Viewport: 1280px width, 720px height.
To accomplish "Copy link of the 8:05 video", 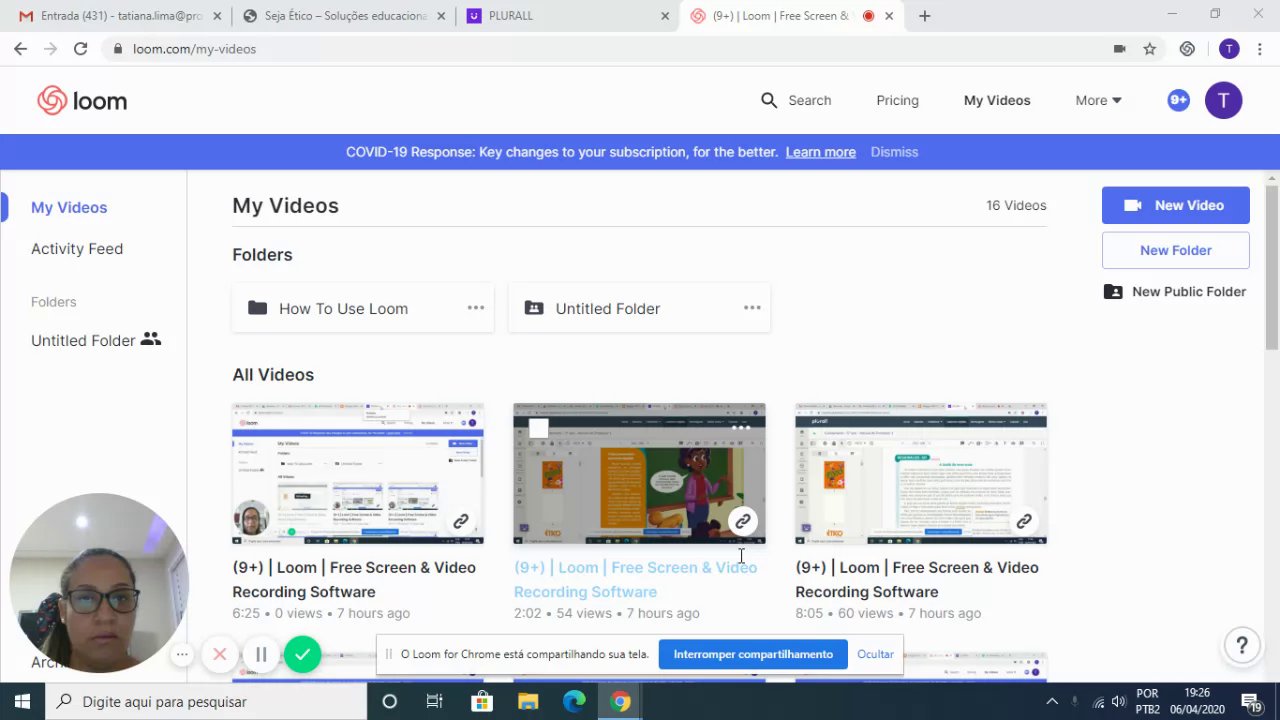I will (x=1024, y=521).
